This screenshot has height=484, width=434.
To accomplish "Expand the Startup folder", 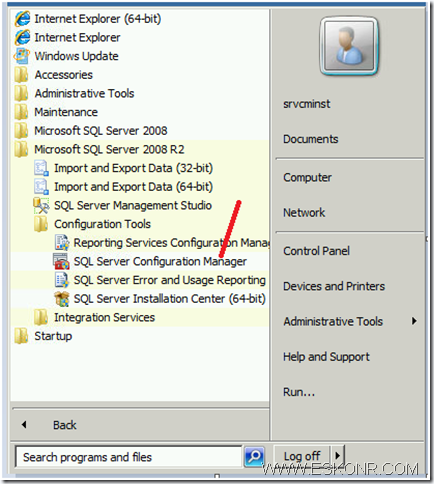I will point(53,336).
